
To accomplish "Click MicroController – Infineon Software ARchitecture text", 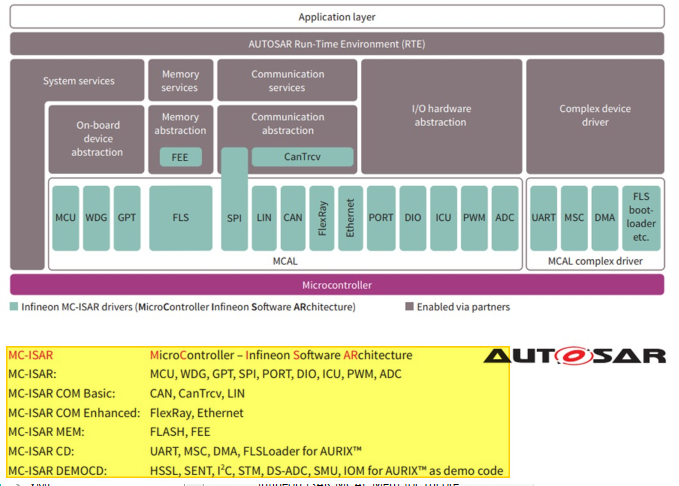I will point(281,355).
